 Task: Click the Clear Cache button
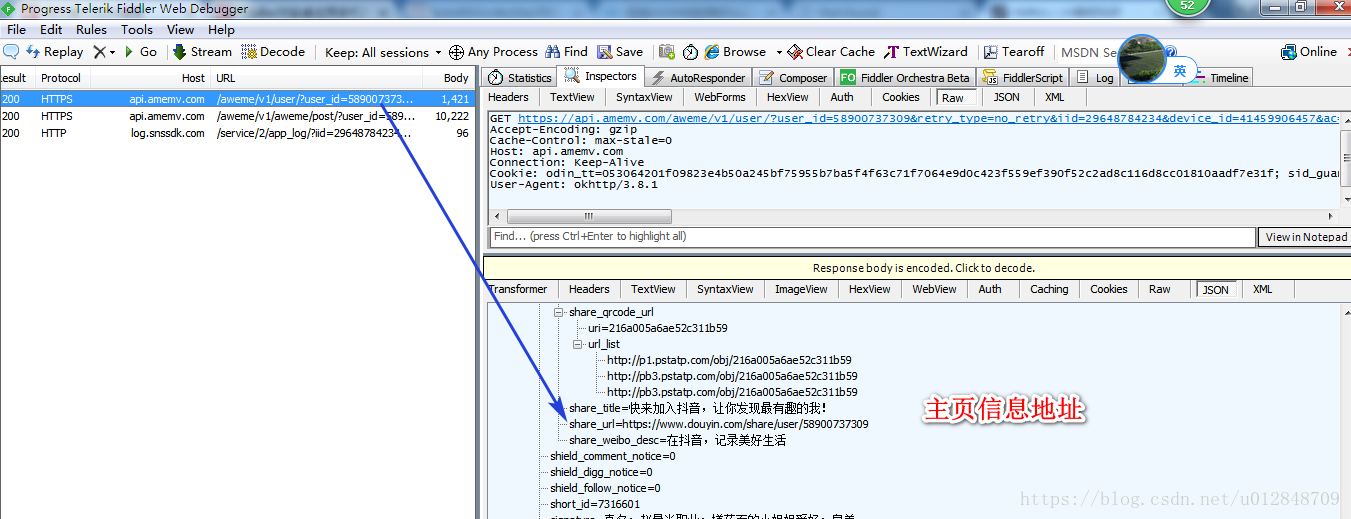point(830,52)
